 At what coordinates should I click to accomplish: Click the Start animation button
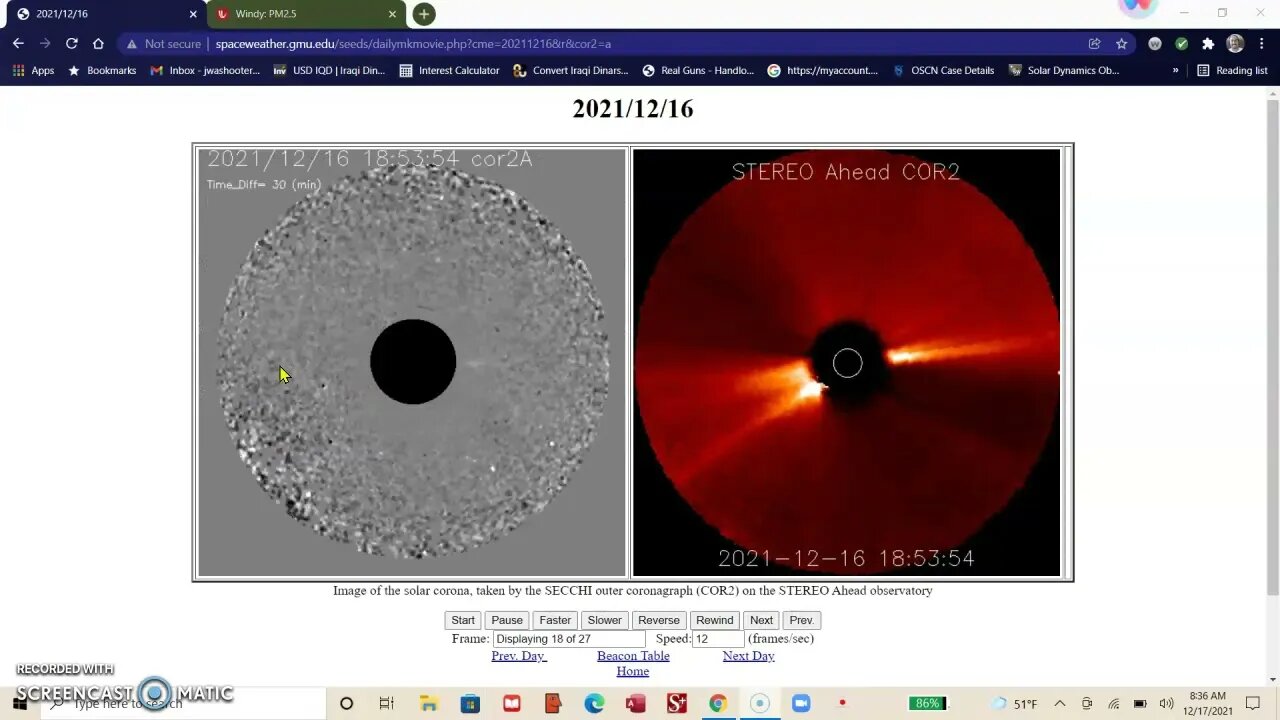click(x=463, y=620)
